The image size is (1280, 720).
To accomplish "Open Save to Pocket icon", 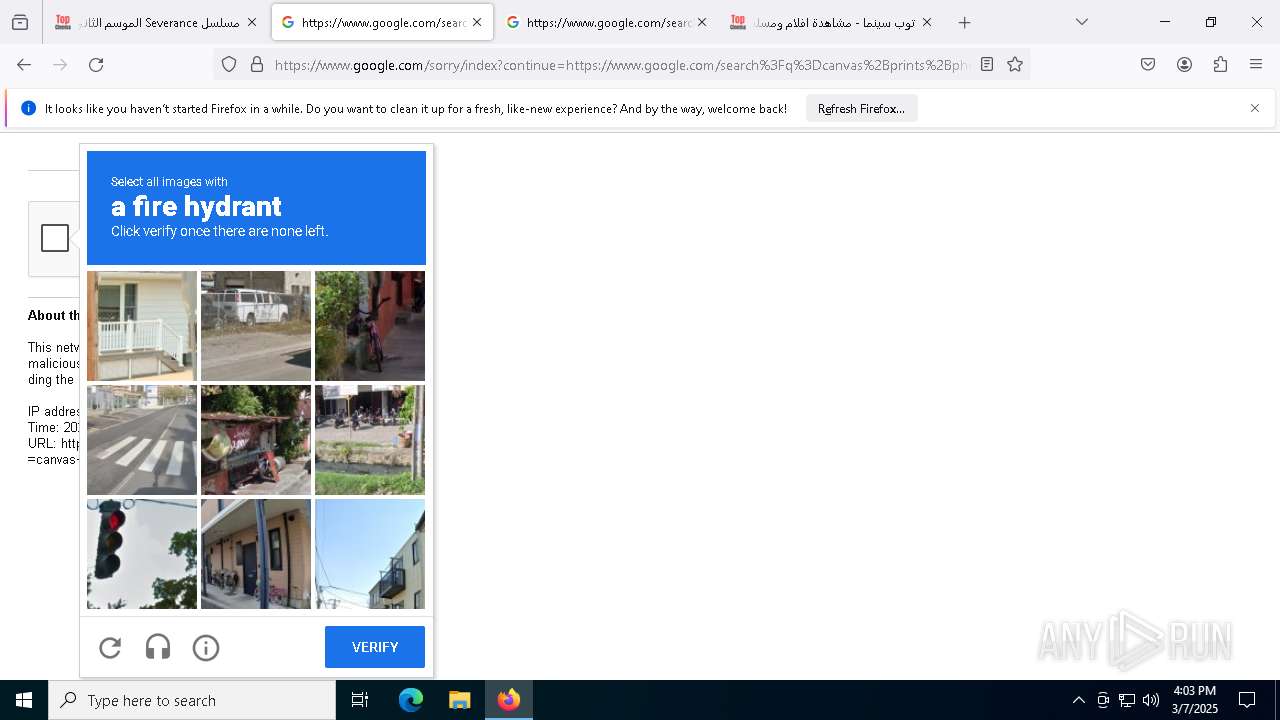I will coord(1148,64).
